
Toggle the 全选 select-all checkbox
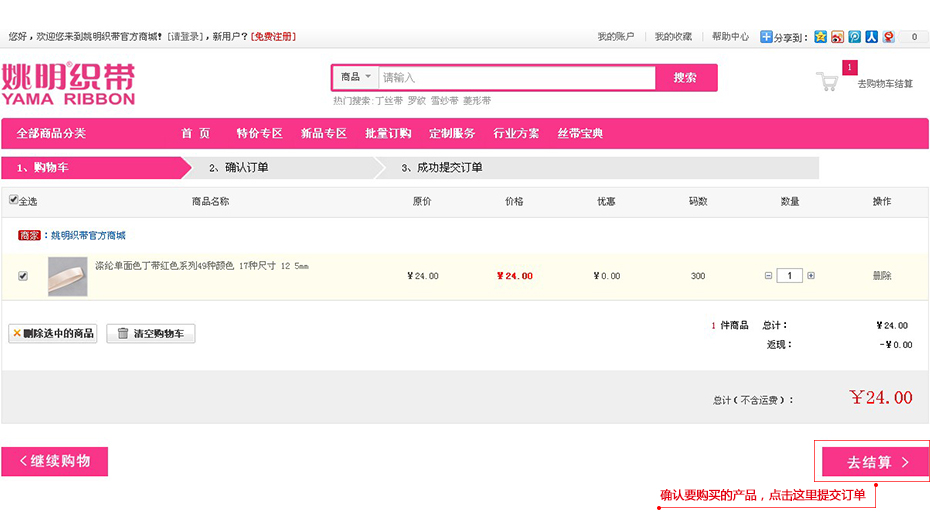click(13, 200)
